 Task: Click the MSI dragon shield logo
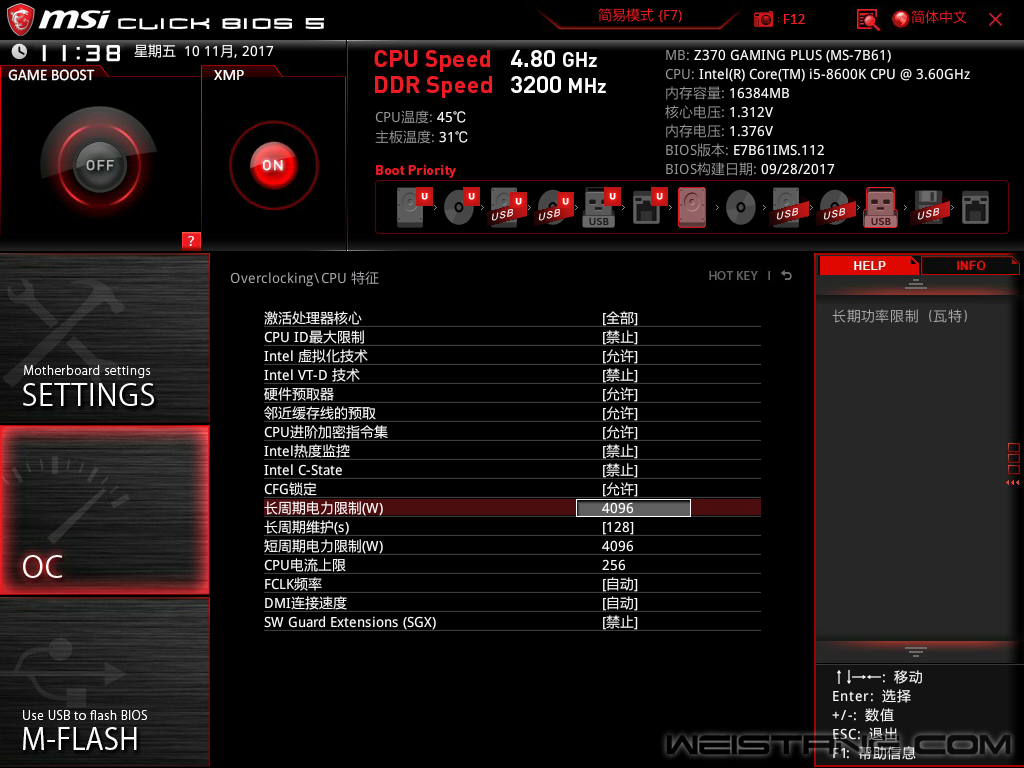(x=20, y=20)
